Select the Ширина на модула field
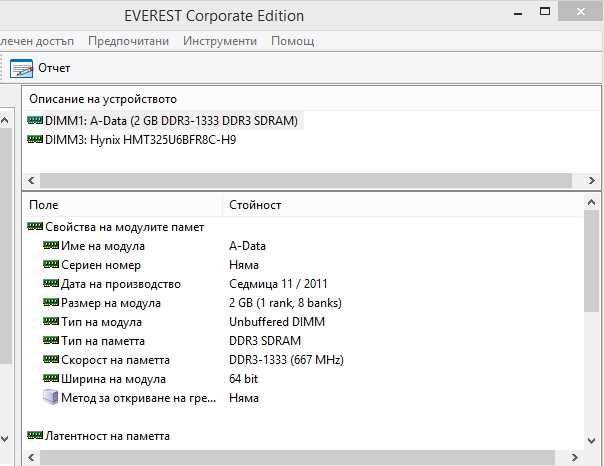 tap(113, 379)
